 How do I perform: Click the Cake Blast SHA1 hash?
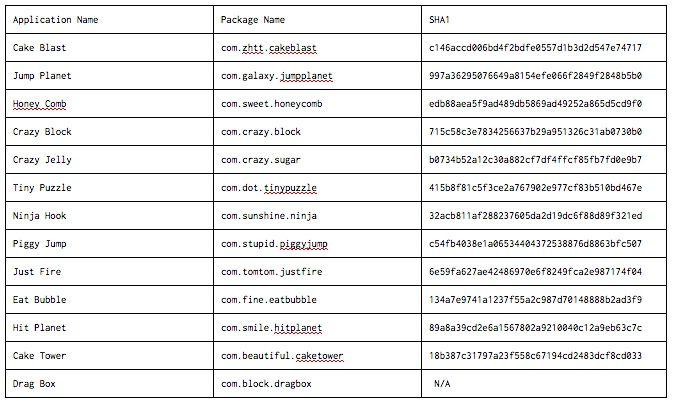pos(536,48)
